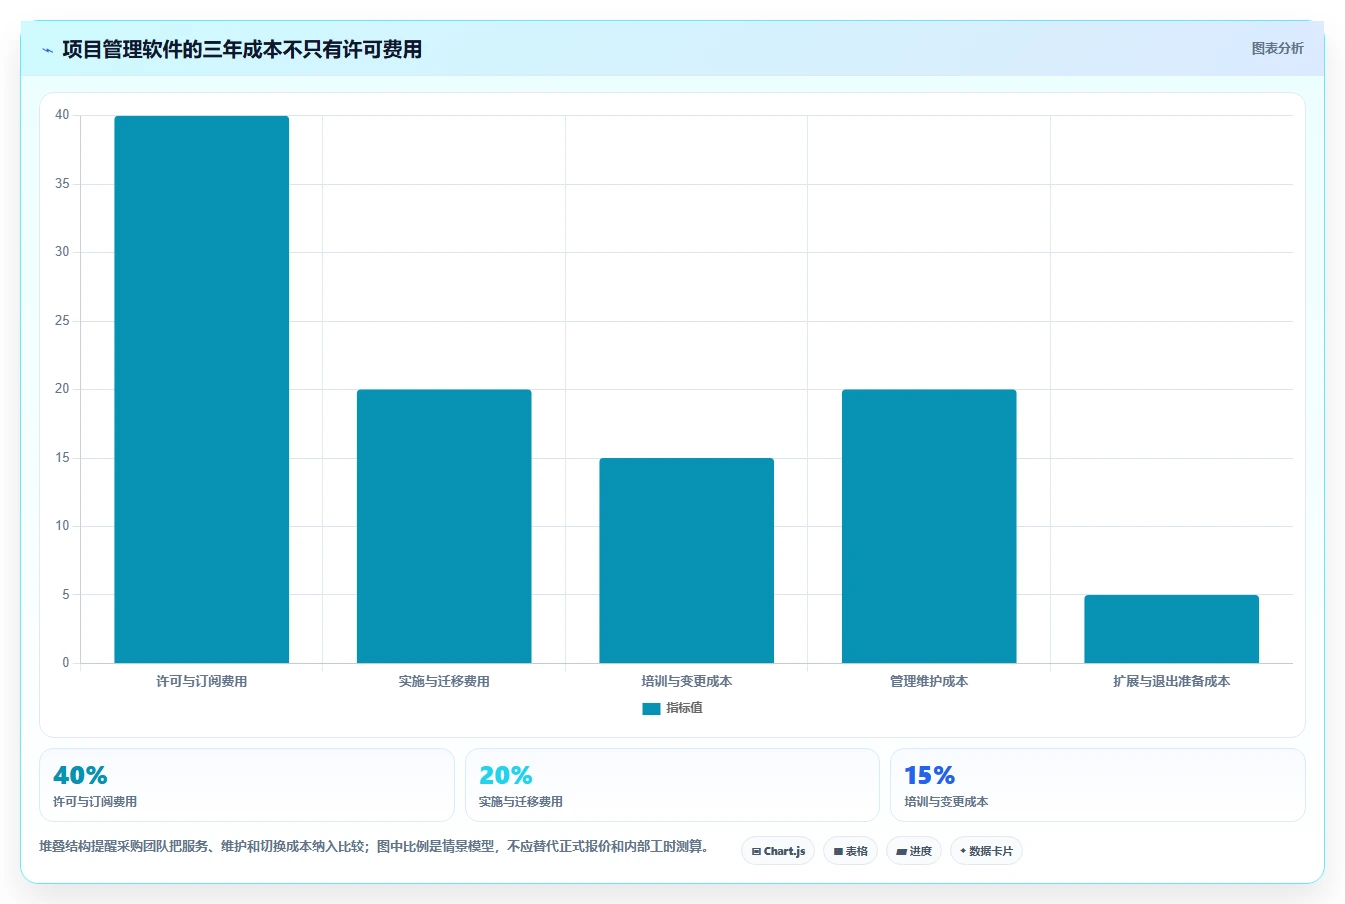This screenshot has width=1345, height=904.
Task: Click the 指标值 legend text
Action: coord(685,708)
